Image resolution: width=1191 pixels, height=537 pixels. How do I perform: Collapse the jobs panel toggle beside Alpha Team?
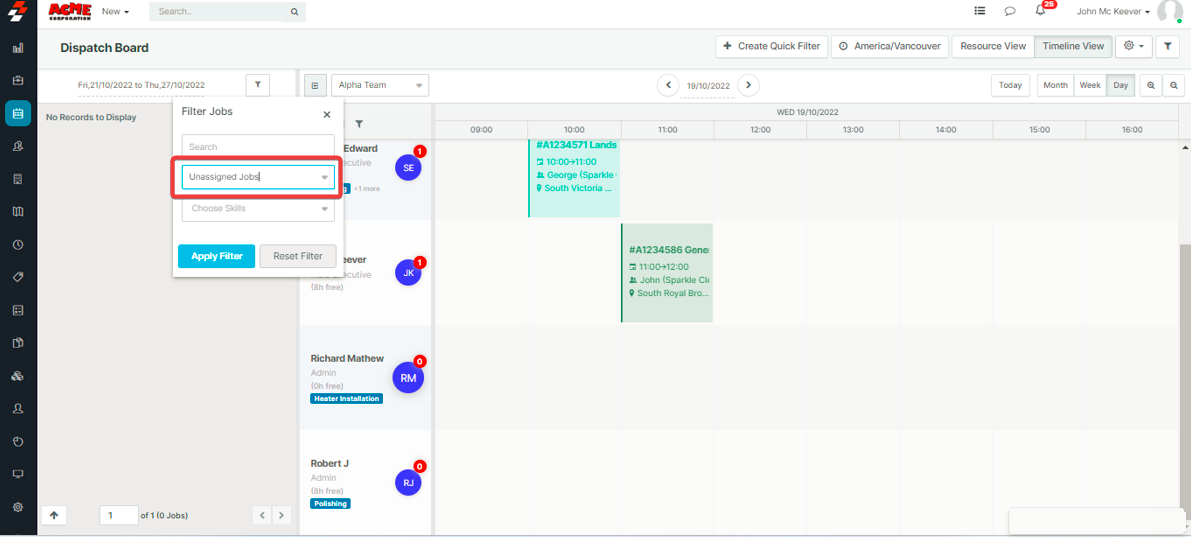click(x=315, y=86)
